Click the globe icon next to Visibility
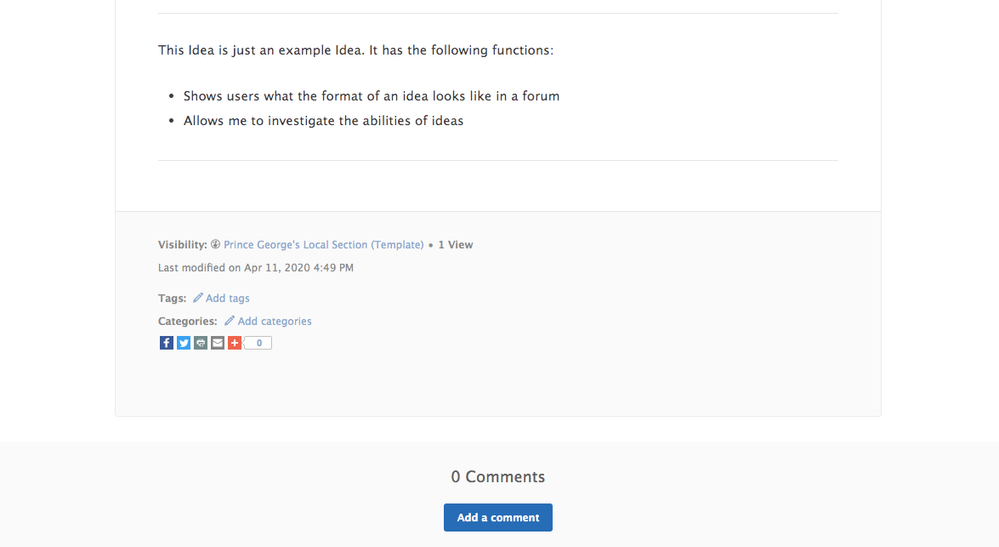The image size is (999, 547). [x=216, y=244]
